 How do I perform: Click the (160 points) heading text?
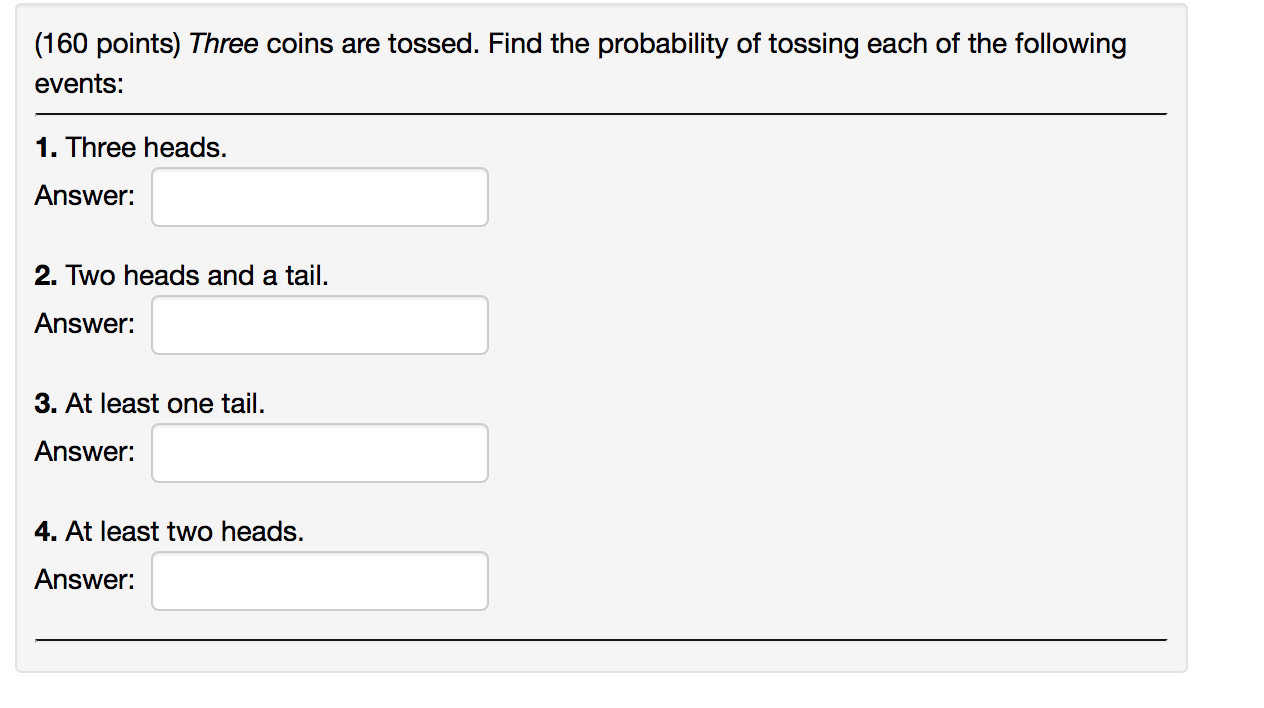click(110, 43)
